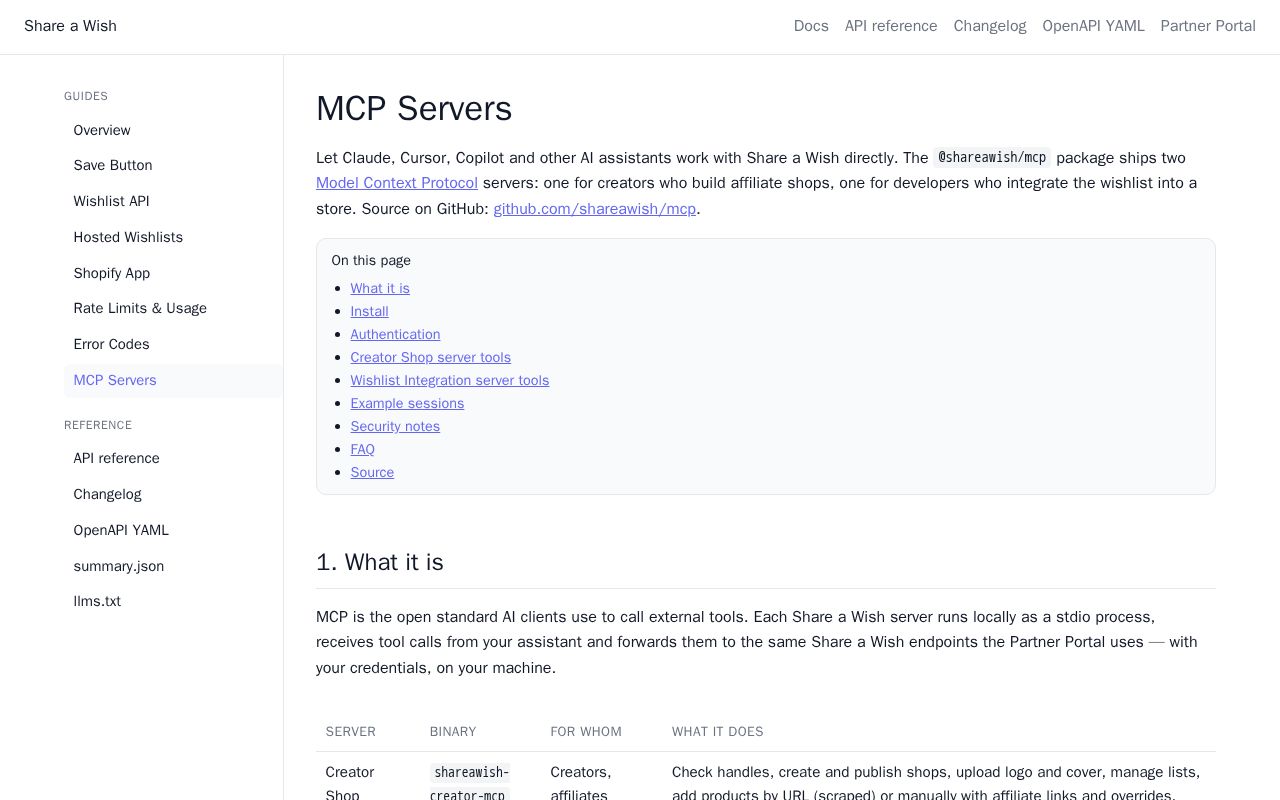Click the GUIDES sidebar section label
This screenshot has height=800, width=1280.
point(86,96)
